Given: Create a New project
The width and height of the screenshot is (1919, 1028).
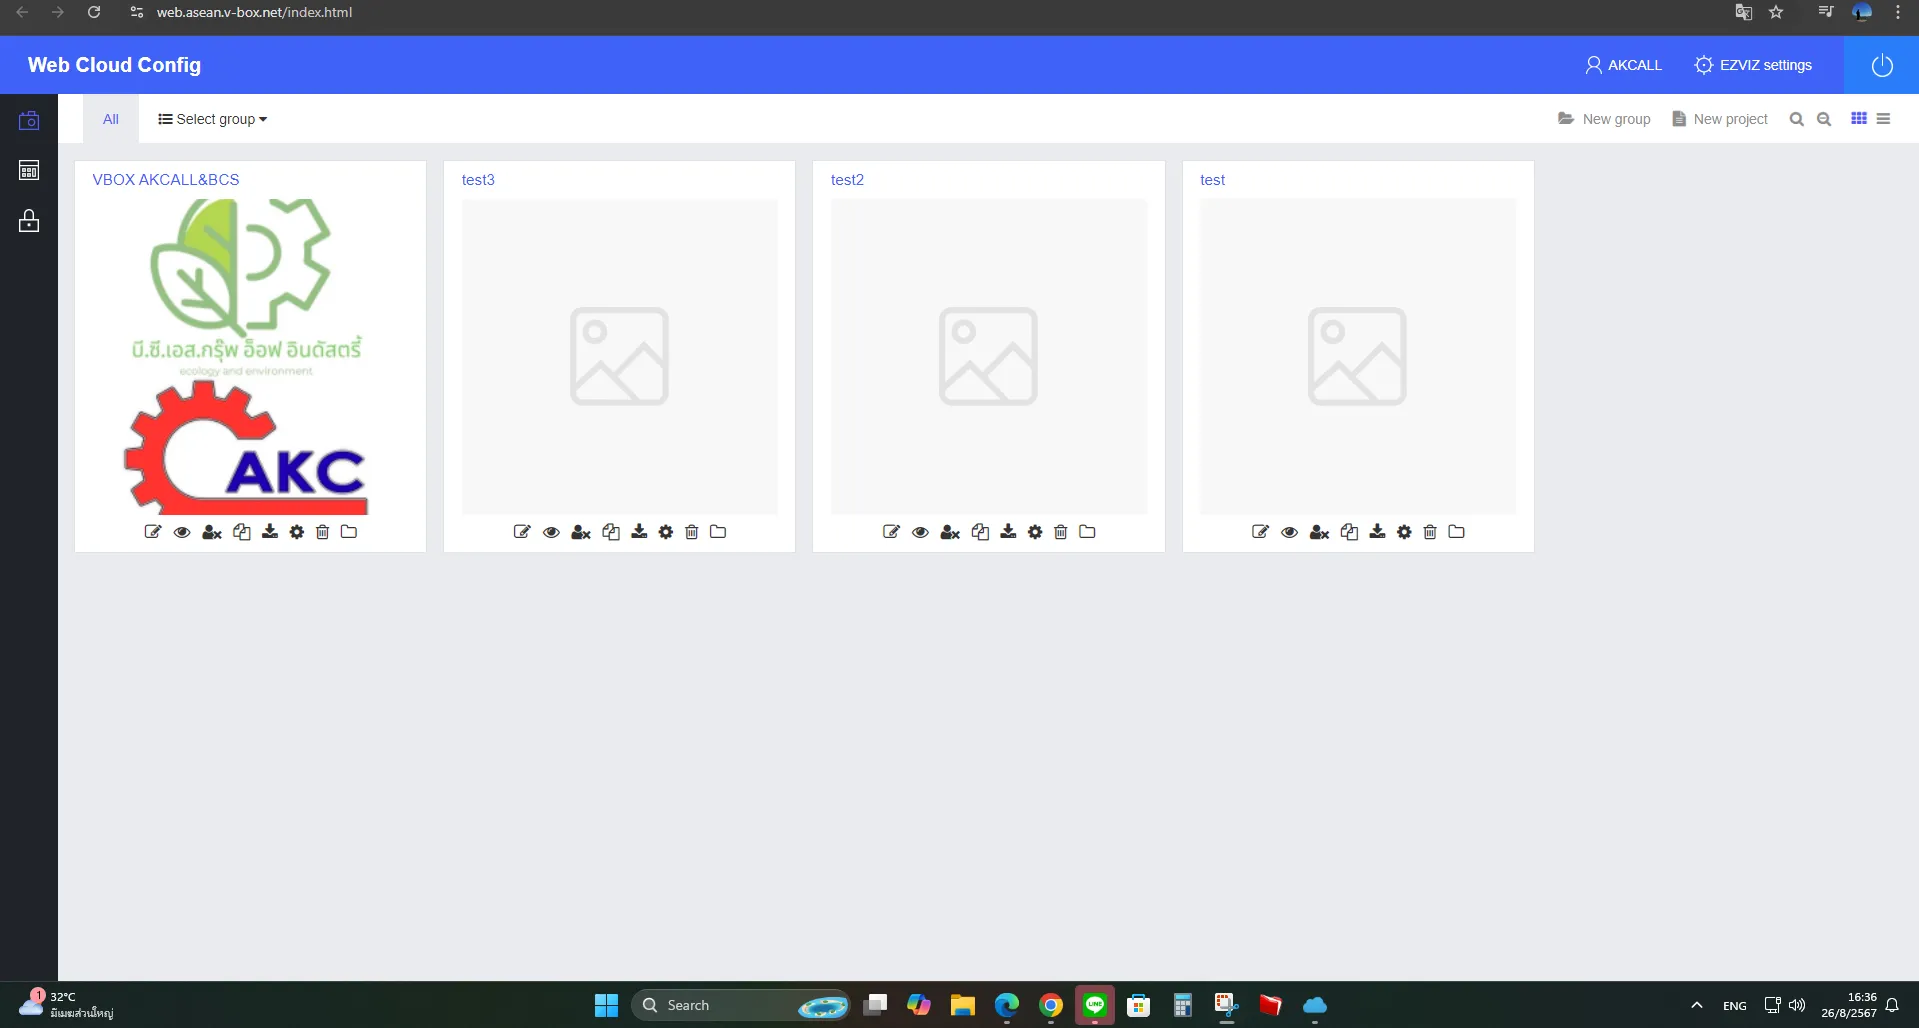Looking at the screenshot, I should [x=1720, y=119].
